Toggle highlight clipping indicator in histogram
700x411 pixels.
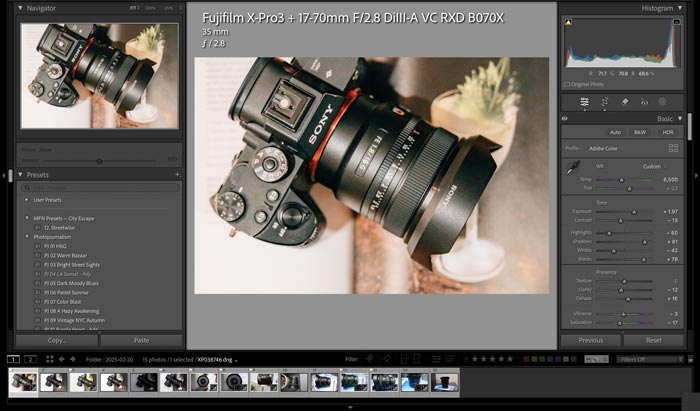pos(676,22)
